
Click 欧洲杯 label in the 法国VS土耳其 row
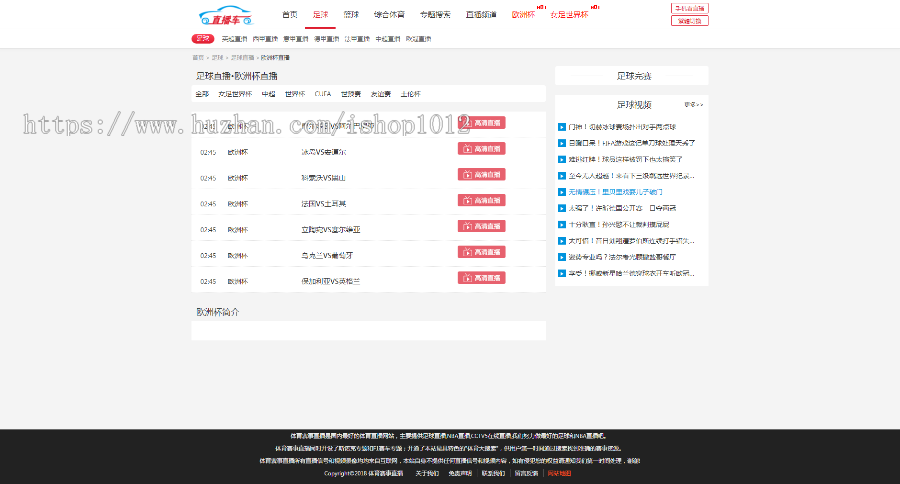[238, 204]
